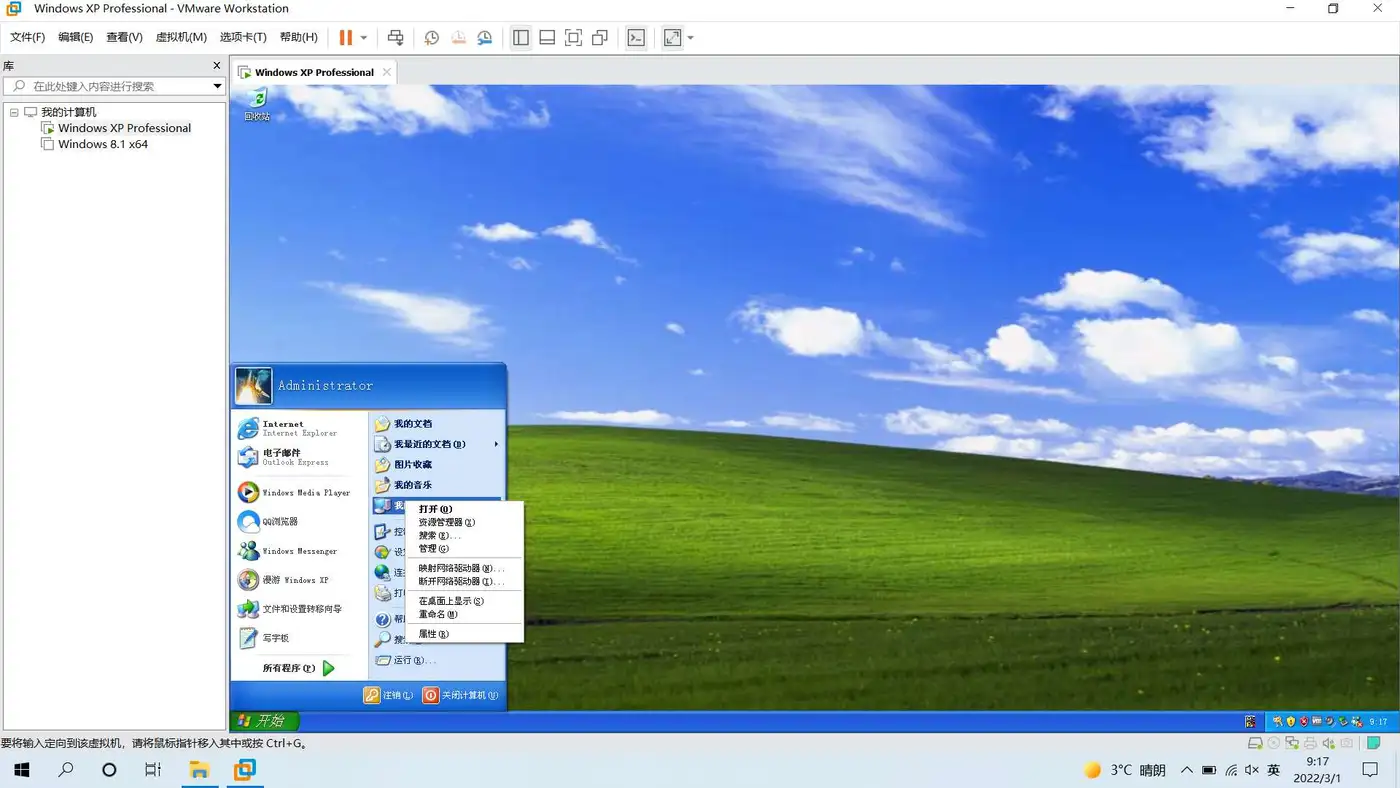
Task: Choose 打开(O) in context menu
Action: [x=465, y=509]
